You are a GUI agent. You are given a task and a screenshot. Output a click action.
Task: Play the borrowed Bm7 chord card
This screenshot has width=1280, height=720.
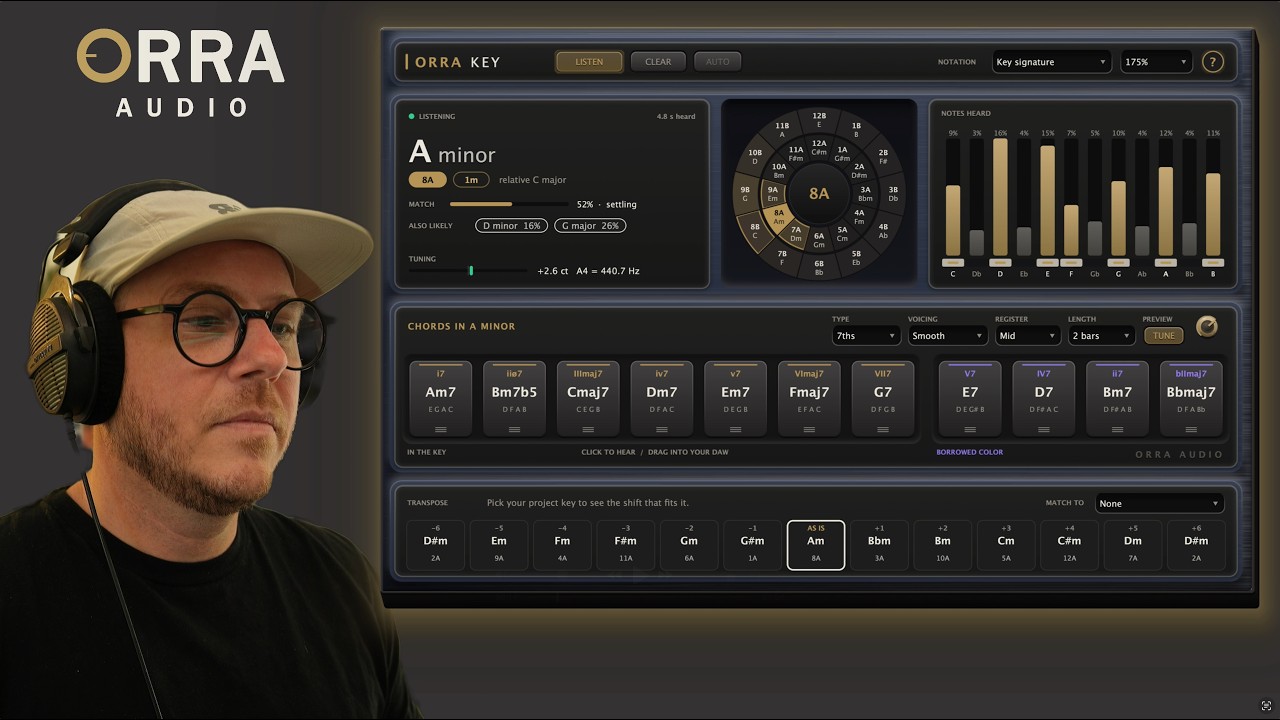click(x=1117, y=399)
